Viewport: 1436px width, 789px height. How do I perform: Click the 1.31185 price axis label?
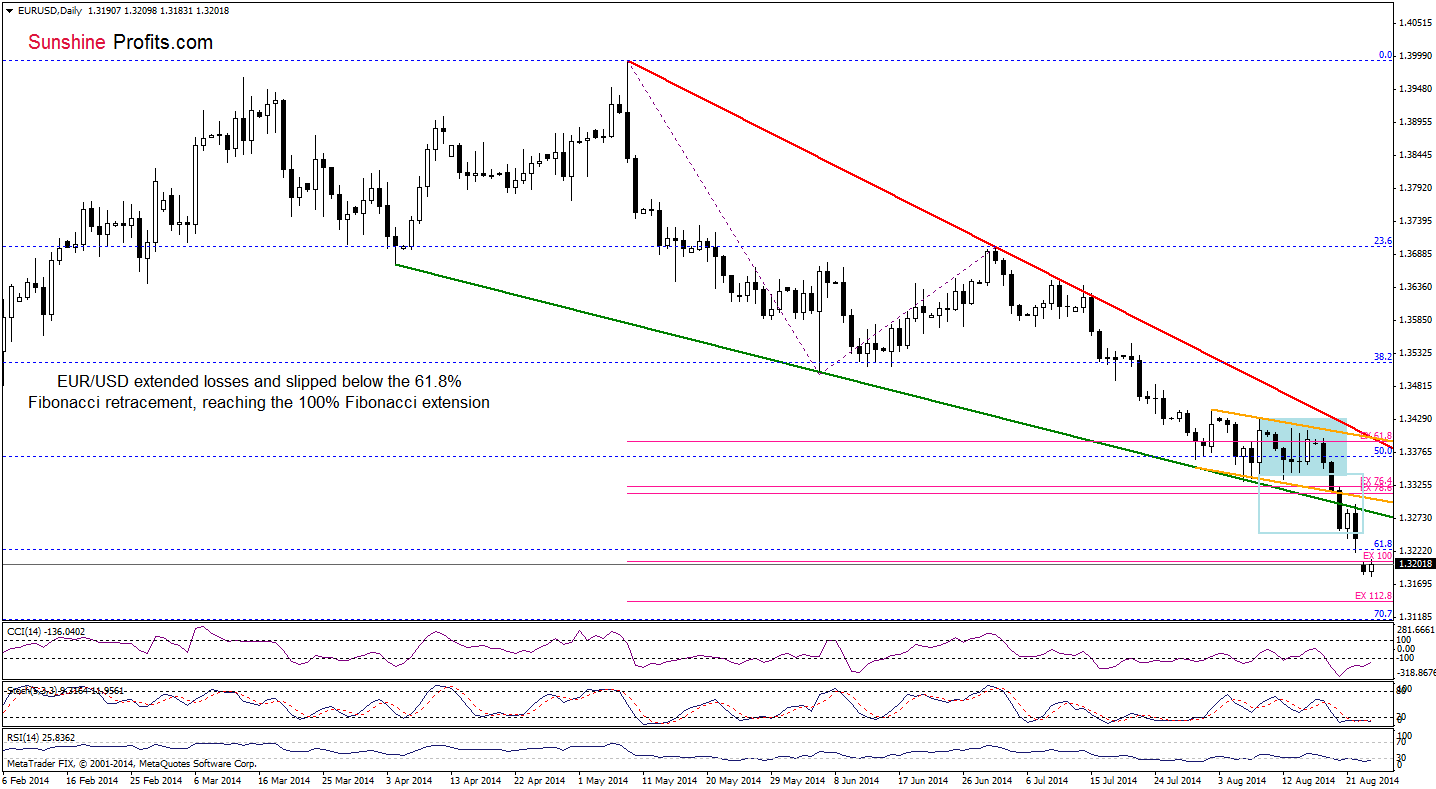click(x=1415, y=617)
